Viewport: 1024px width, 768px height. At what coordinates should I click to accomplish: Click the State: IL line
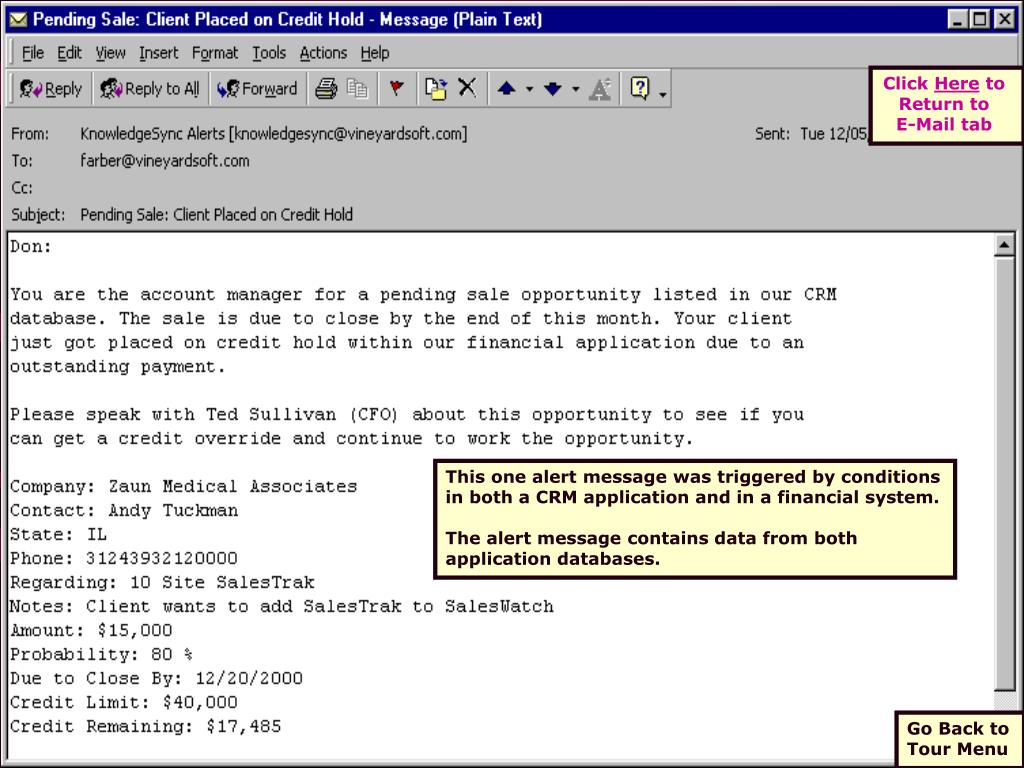58,535
